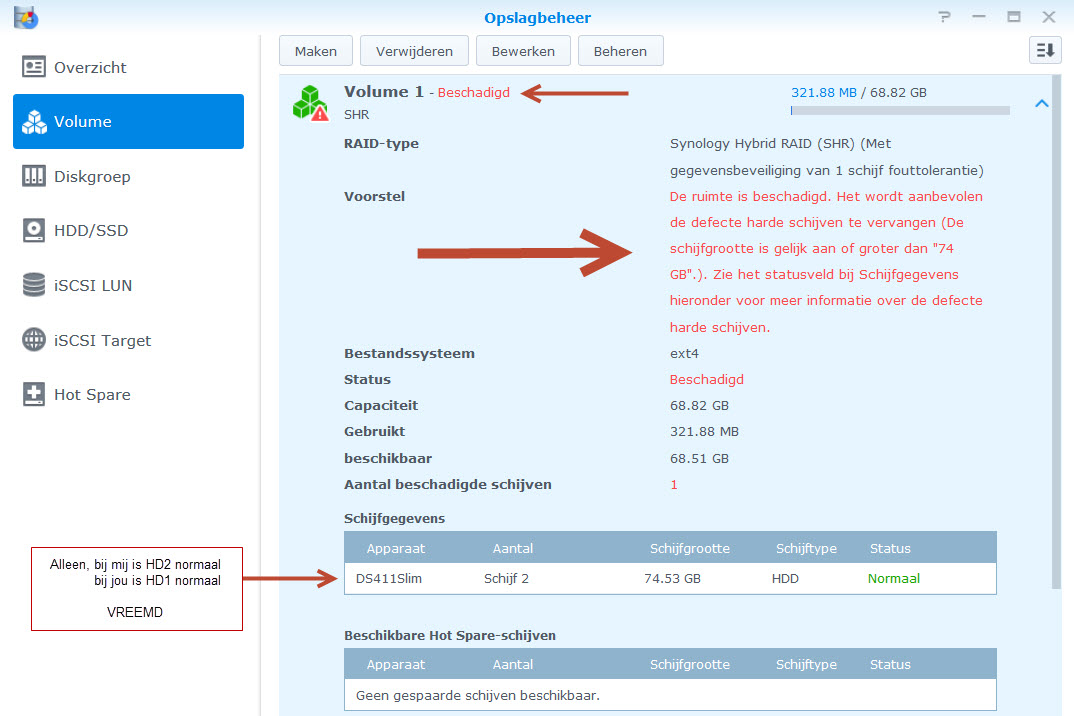Open the help question mark button
The width and height of the screenshot is (1074, 716).
[944, 17]
